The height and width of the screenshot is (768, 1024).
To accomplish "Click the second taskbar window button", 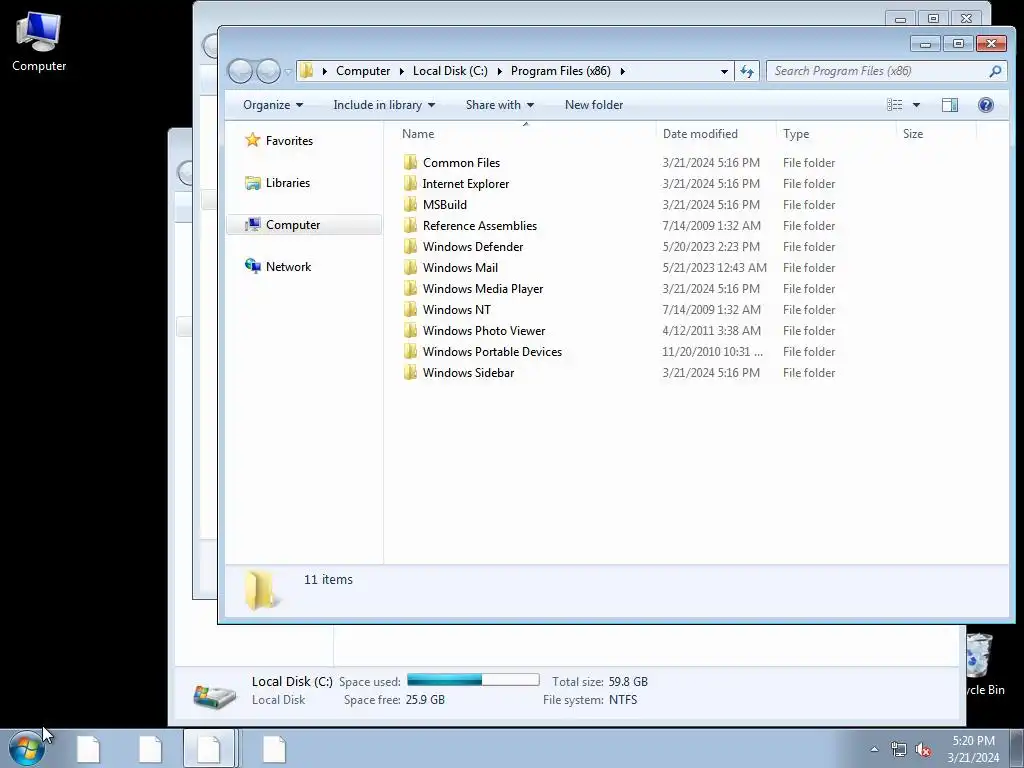I will (x=150, y=749).
